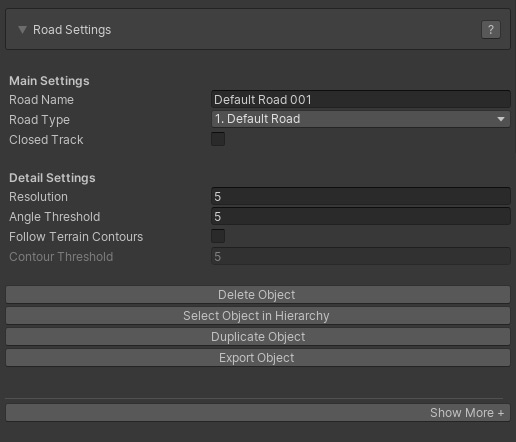Open the Road Type dropdown

pyautogui.click(x=360, y=119)
